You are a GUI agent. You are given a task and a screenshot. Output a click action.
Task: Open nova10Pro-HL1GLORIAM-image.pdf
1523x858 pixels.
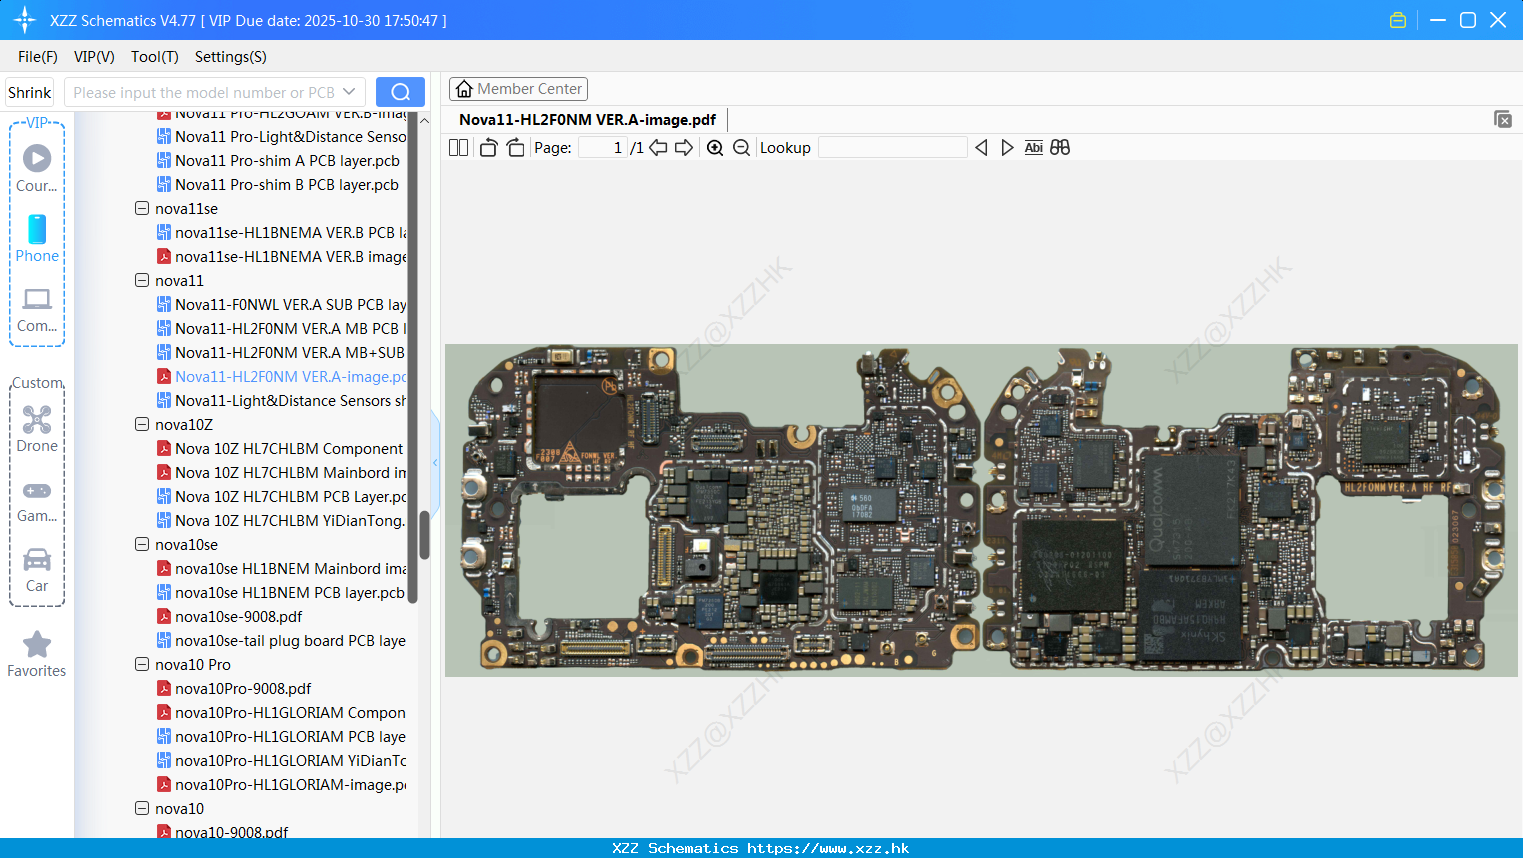pyautogui.click(x=282, y=784)
